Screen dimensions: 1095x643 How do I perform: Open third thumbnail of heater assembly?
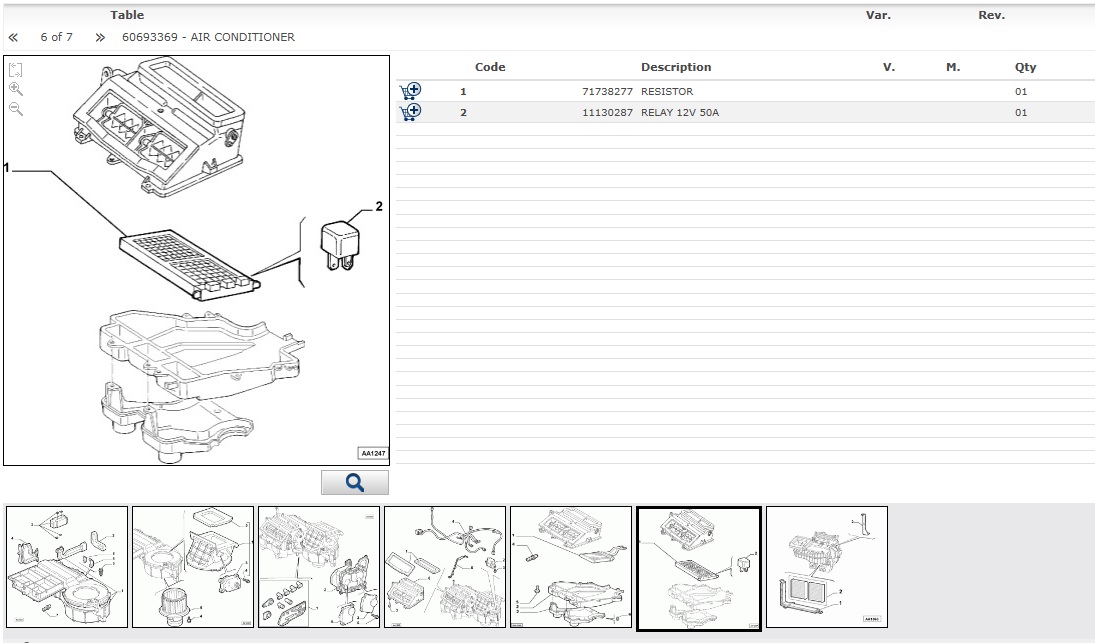[319, 567]
